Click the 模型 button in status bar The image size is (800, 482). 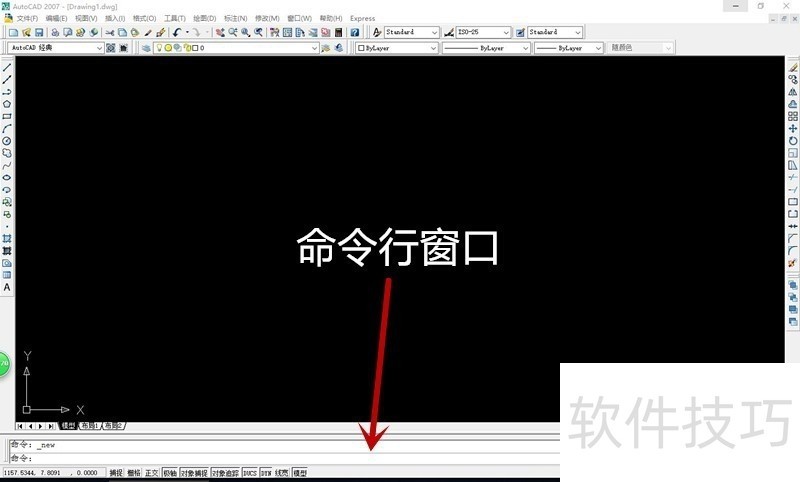coord(300,473)
